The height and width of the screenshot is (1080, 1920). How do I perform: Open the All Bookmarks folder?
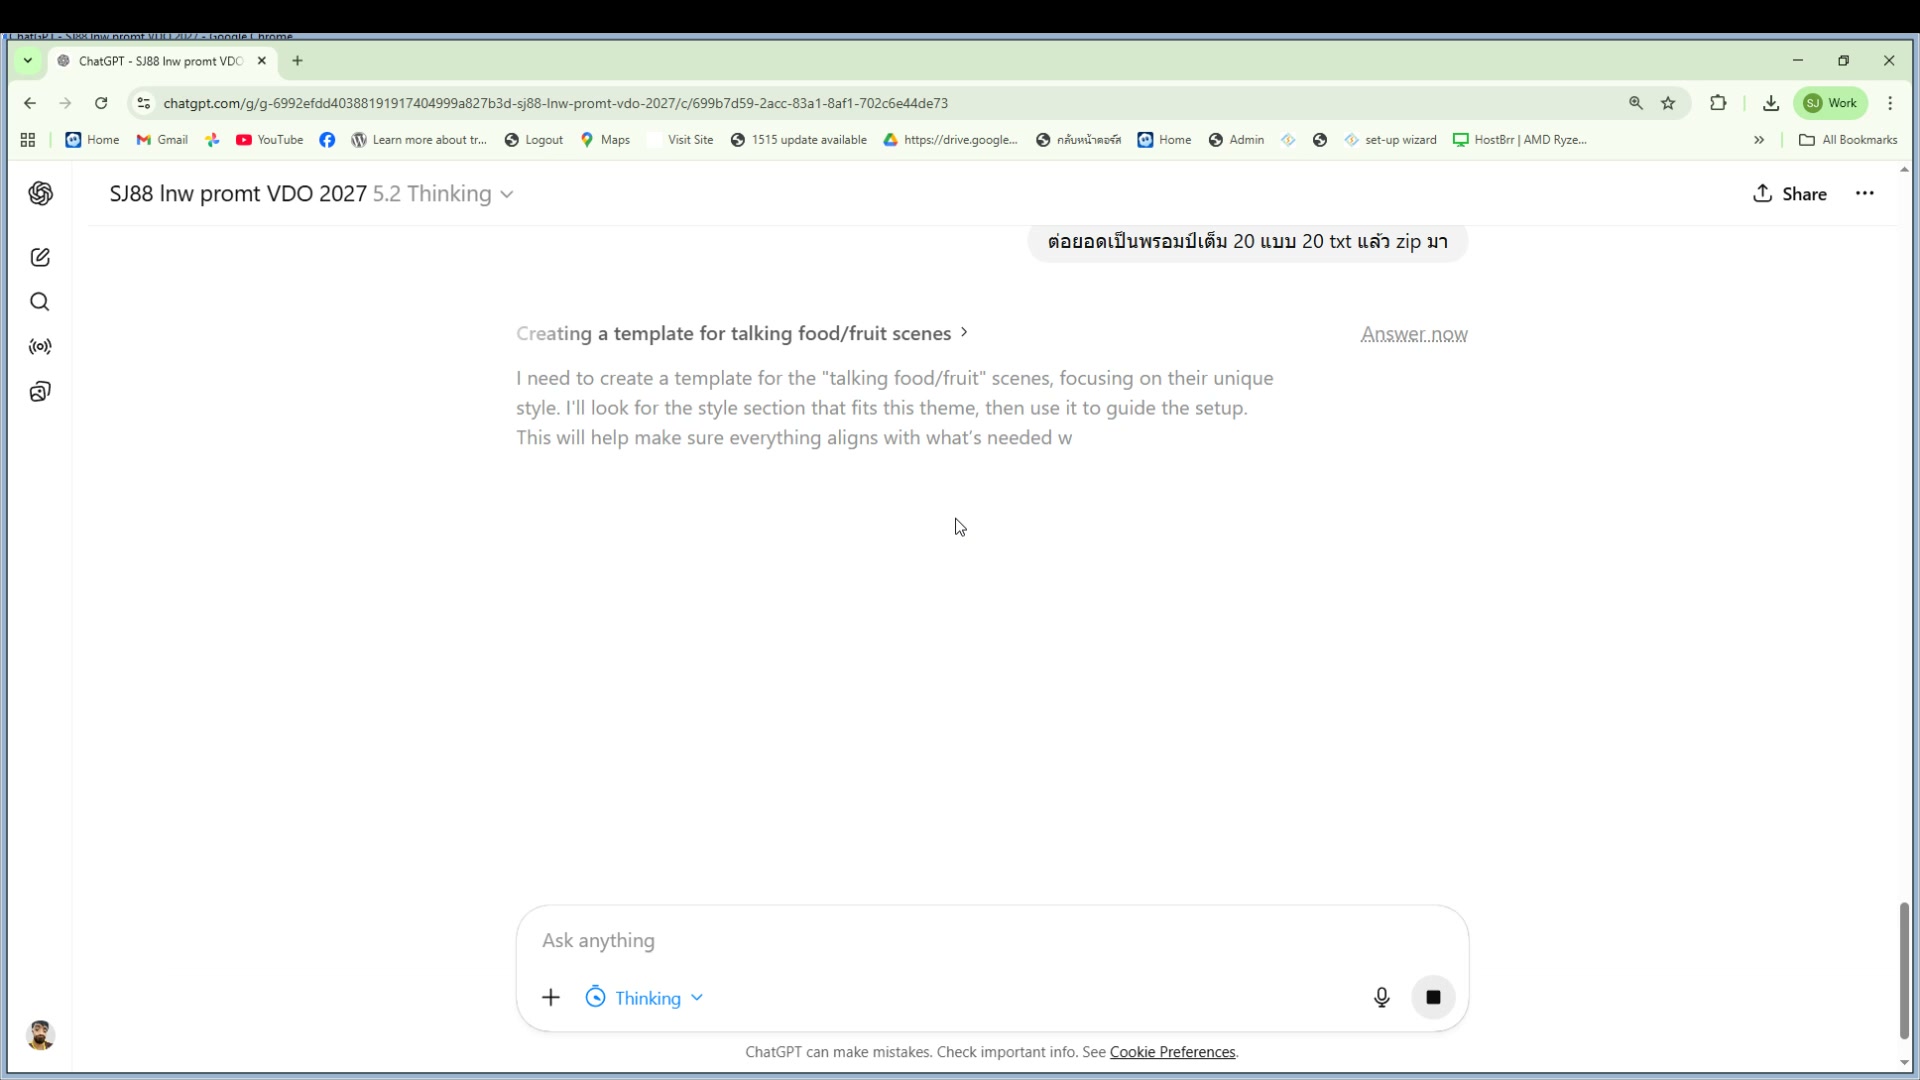coord(1847,140)
